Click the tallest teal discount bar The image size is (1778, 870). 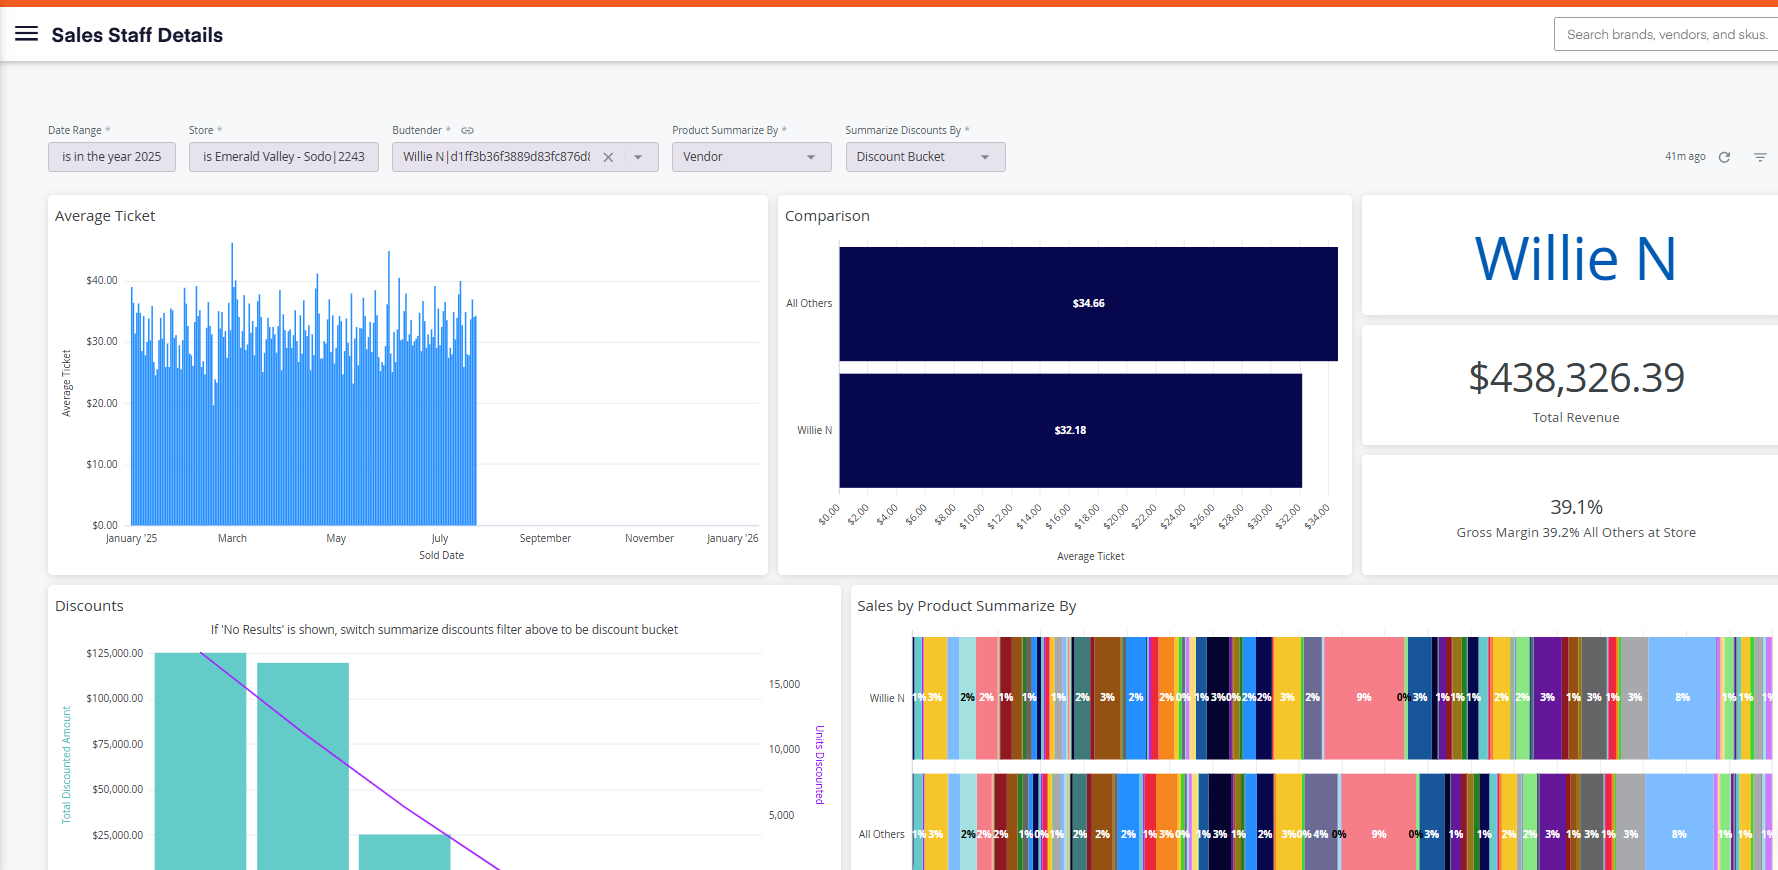pos(200,761)
